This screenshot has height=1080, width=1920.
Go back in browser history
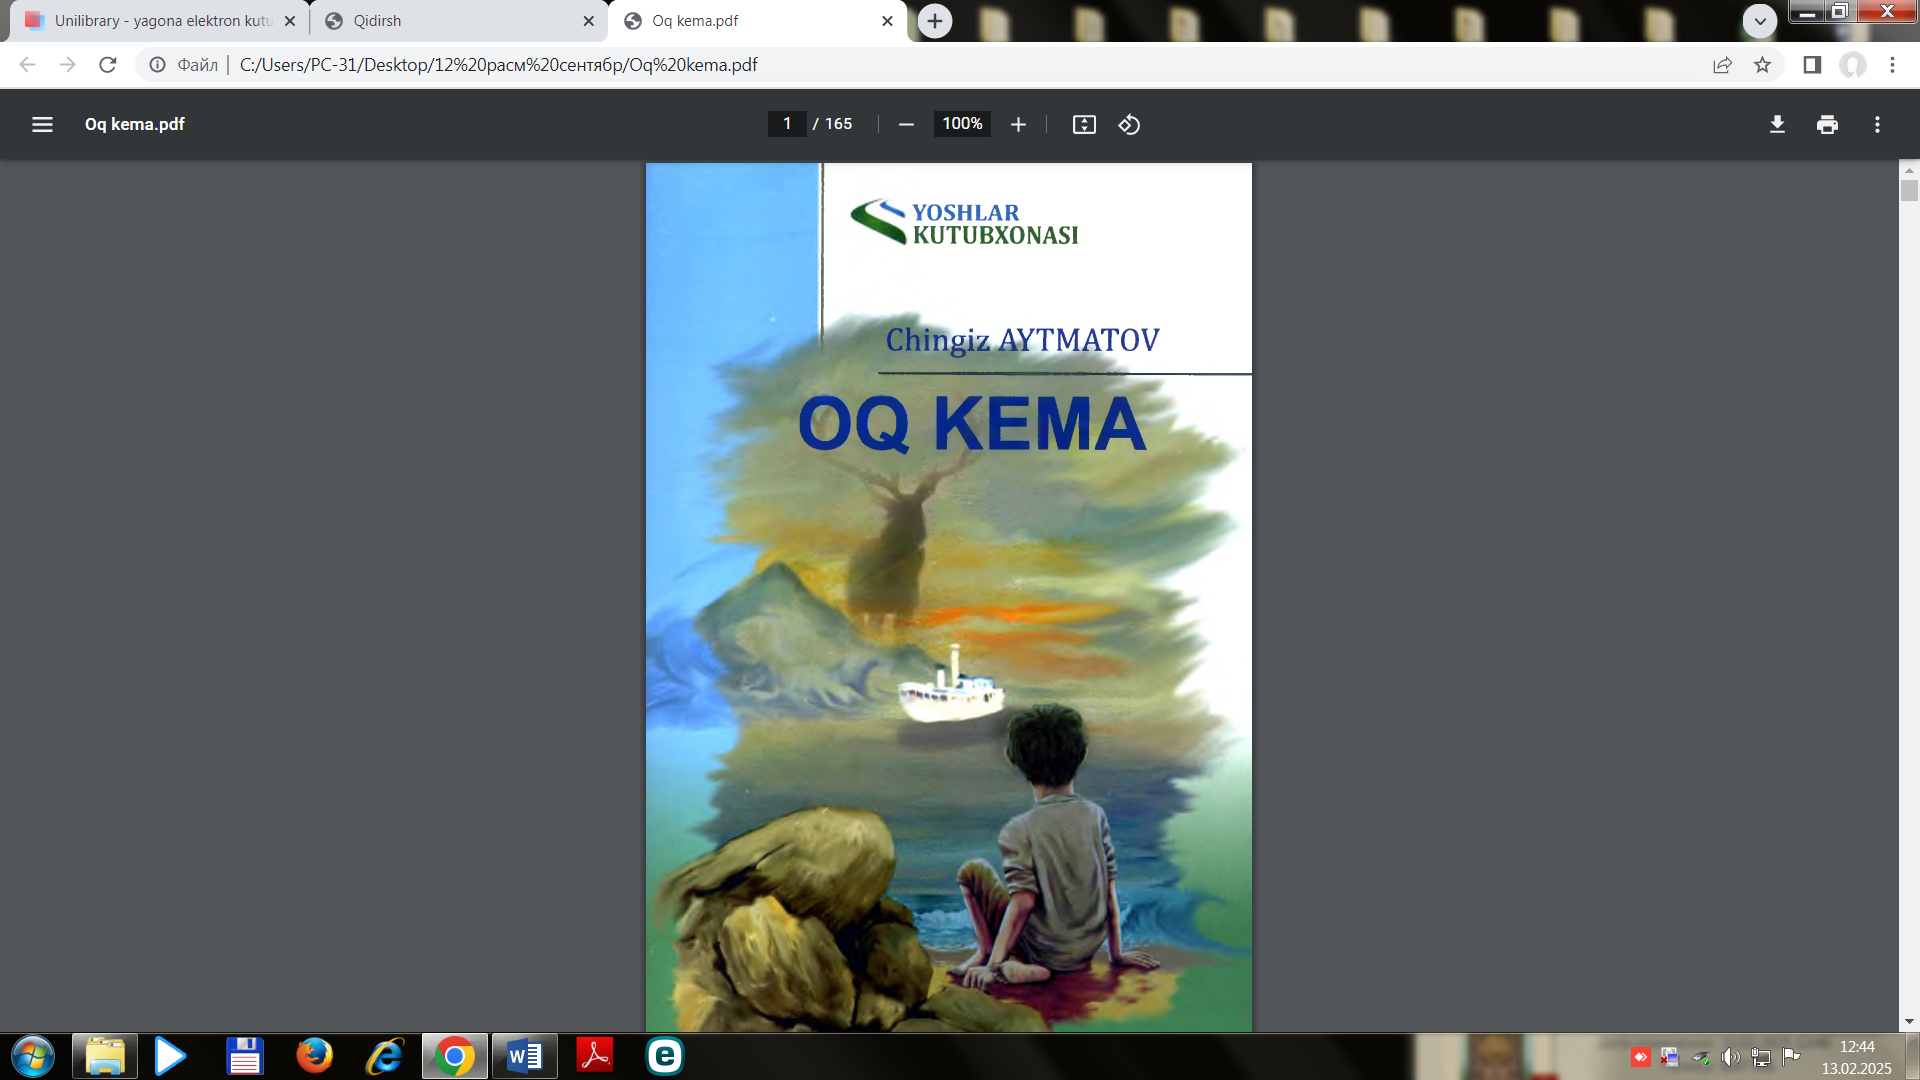pyautogui.click(x=27, y=65)
